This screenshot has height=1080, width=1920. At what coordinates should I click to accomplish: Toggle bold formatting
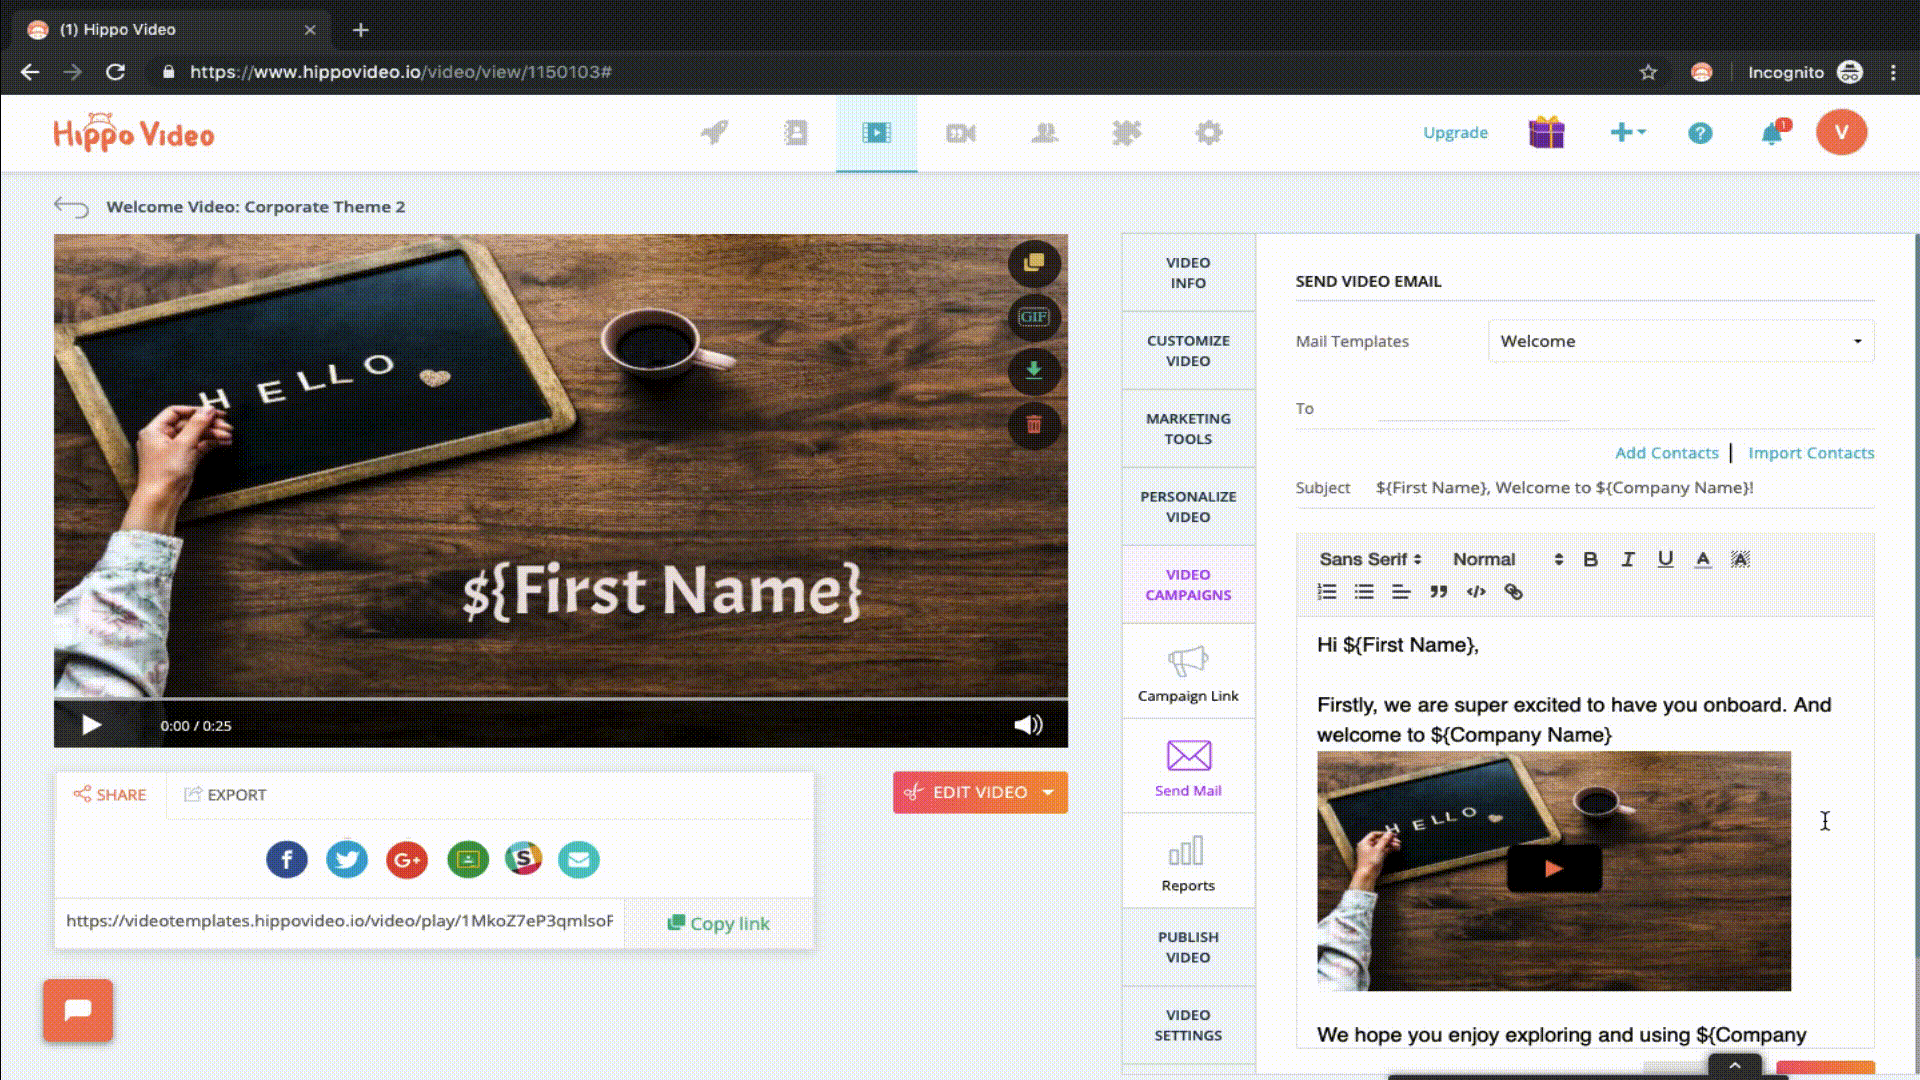tap(1590, 559)
